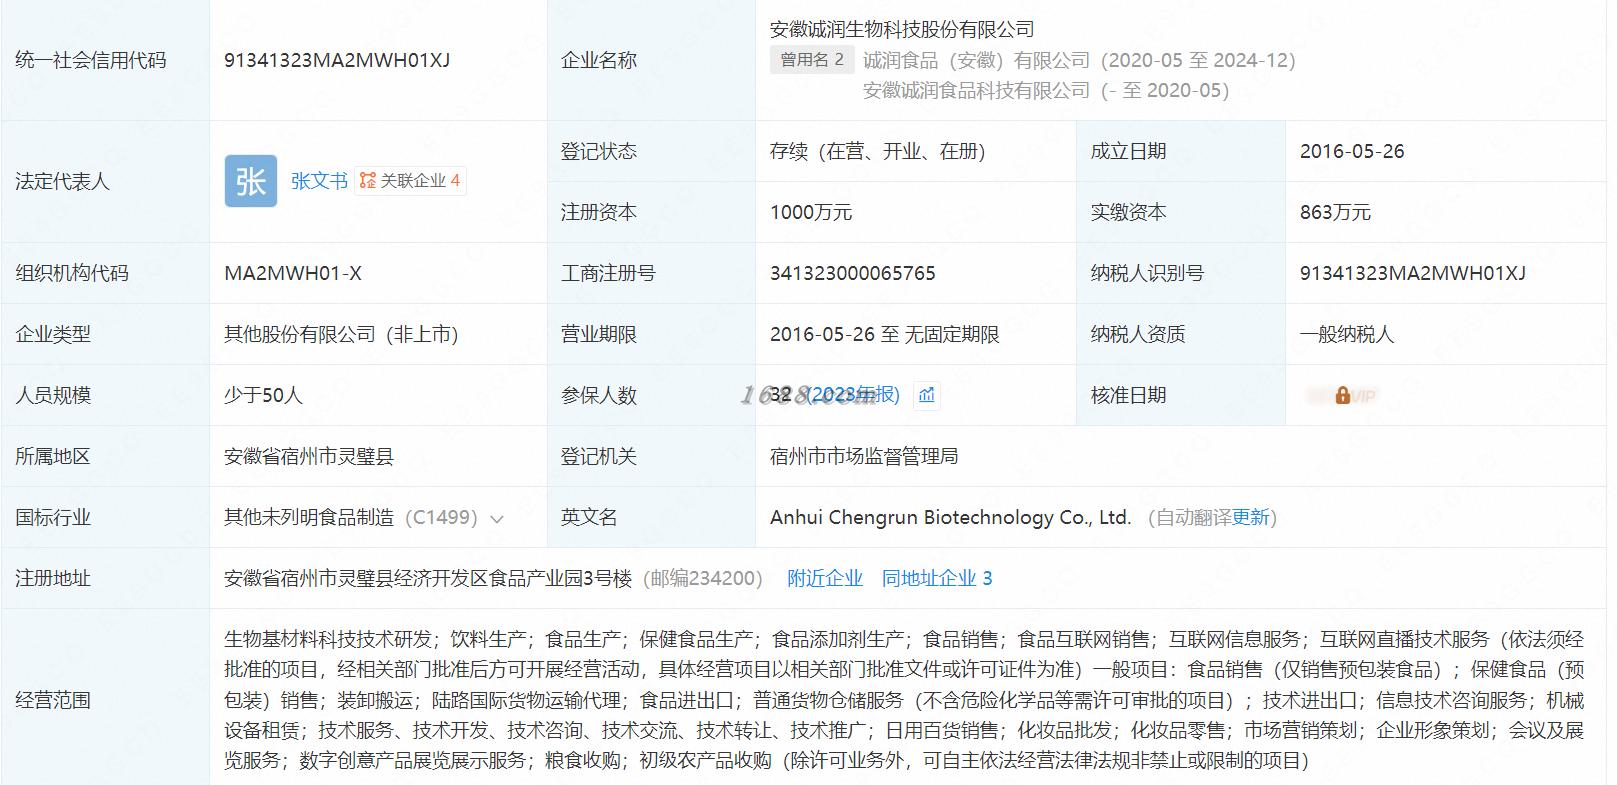Click organization code MA2MWH01-X
This screenshot has width=1617, height=785.
point(293,273)
